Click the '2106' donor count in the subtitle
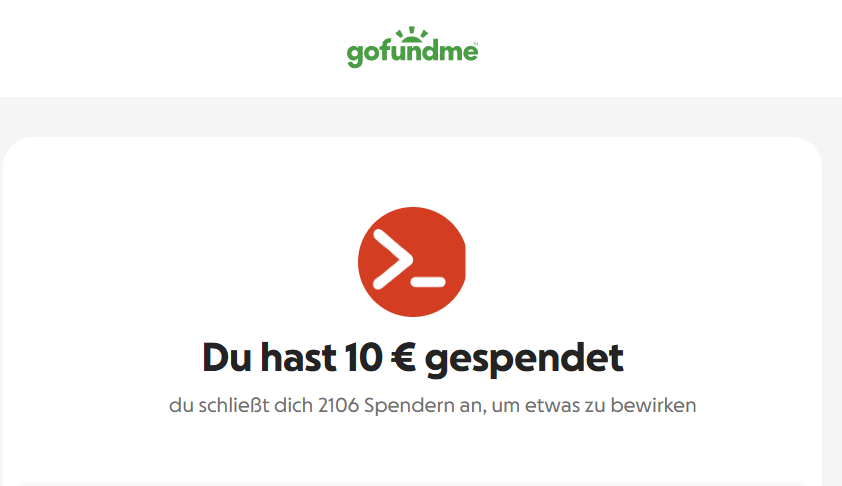This screenshot has width=842, height=486. tap(338, 405)
